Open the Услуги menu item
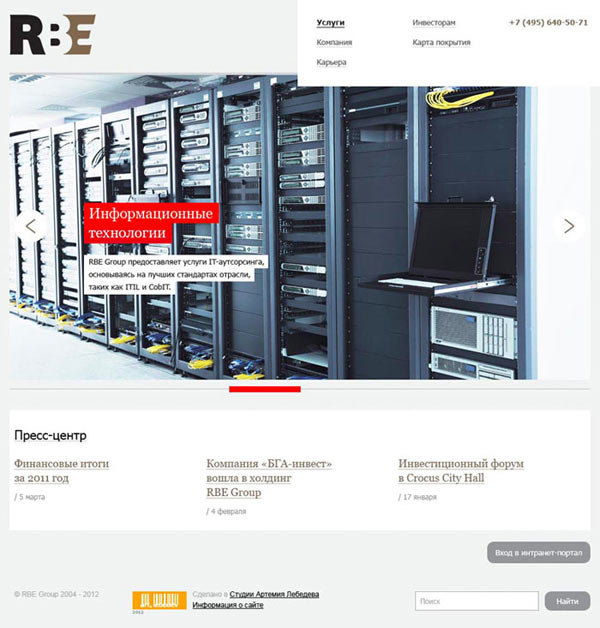This screenshot has width=600, height=628. point(330,22)
